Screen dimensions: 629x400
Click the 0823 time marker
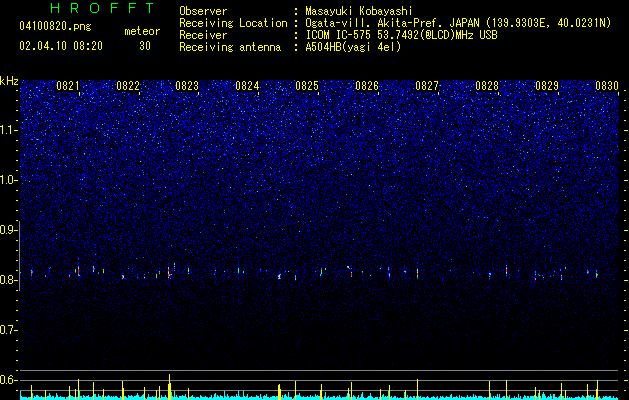187,86
